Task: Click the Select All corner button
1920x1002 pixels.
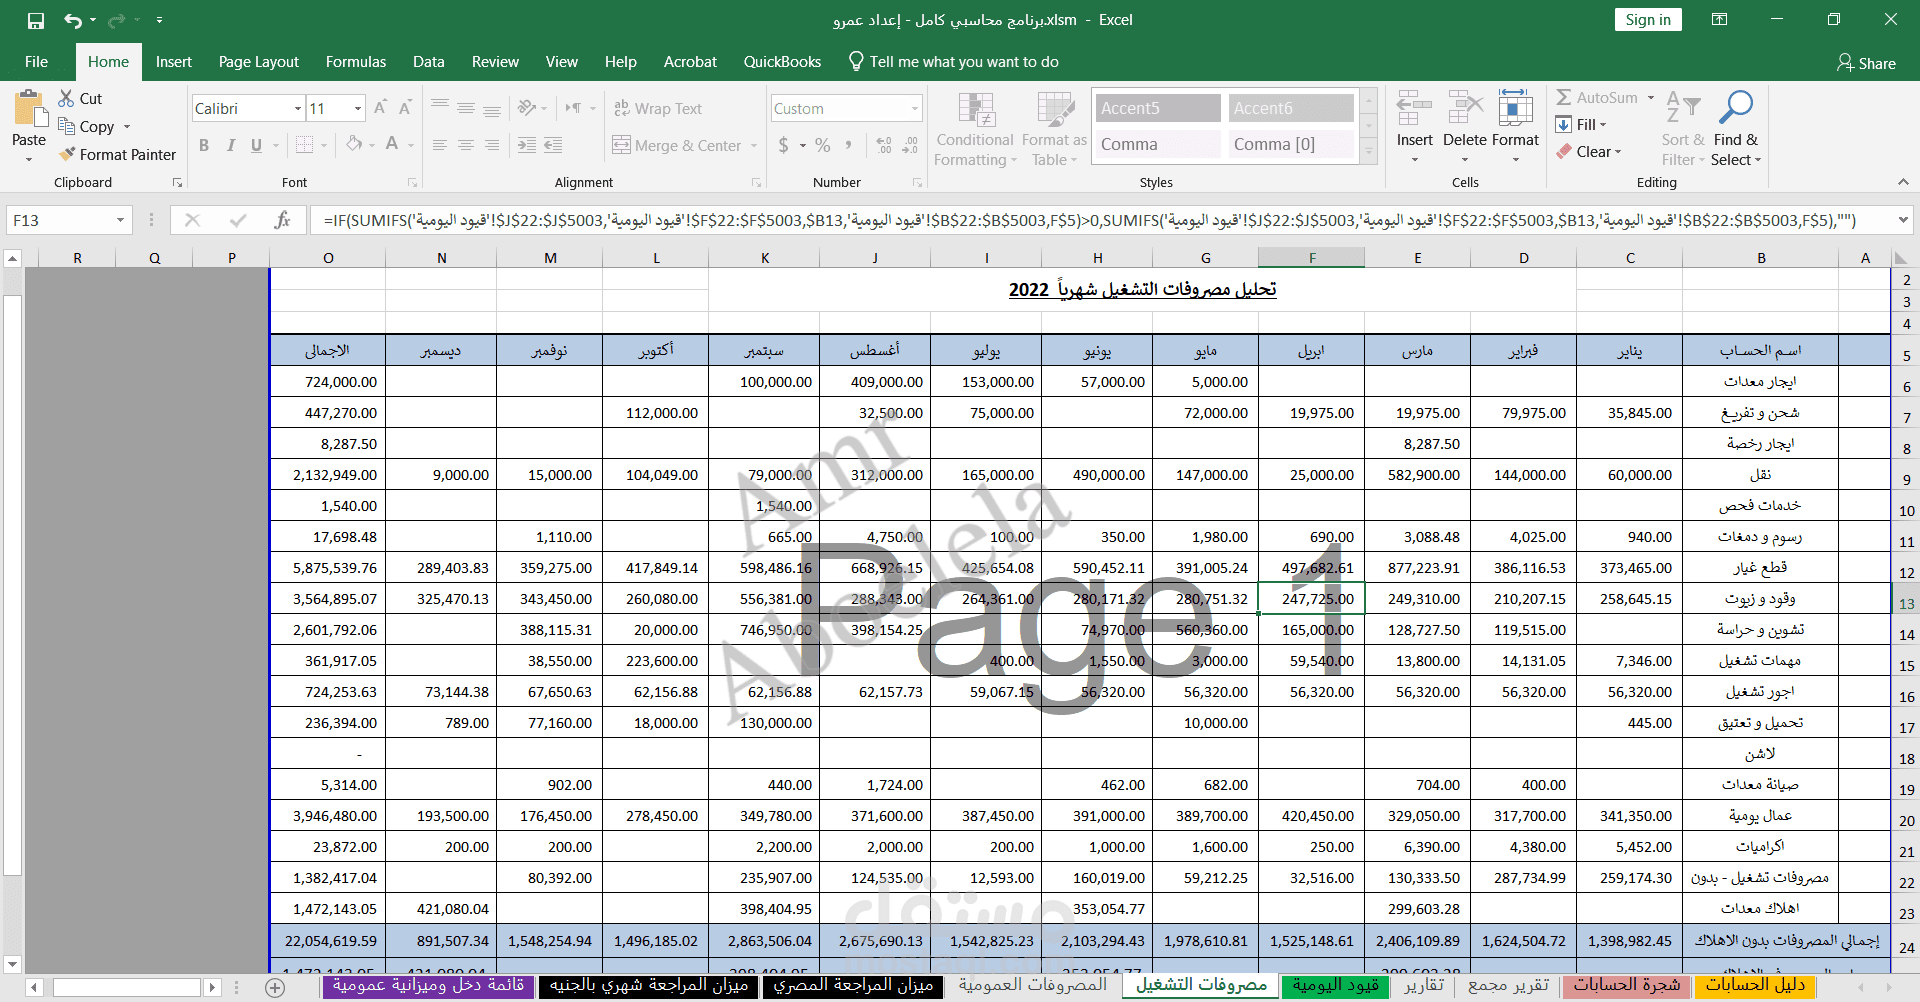Action: click(1902, 258)
